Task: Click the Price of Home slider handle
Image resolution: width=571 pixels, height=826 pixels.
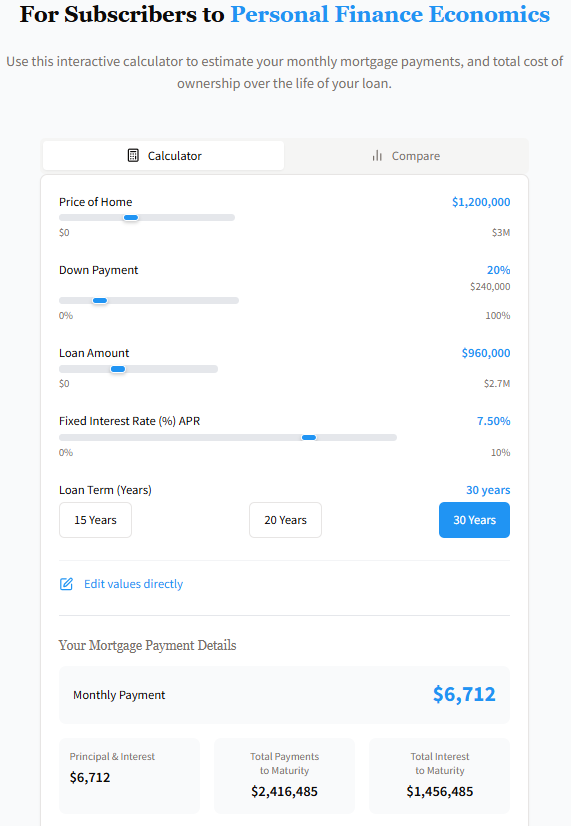Action: [x=131, y=218]
